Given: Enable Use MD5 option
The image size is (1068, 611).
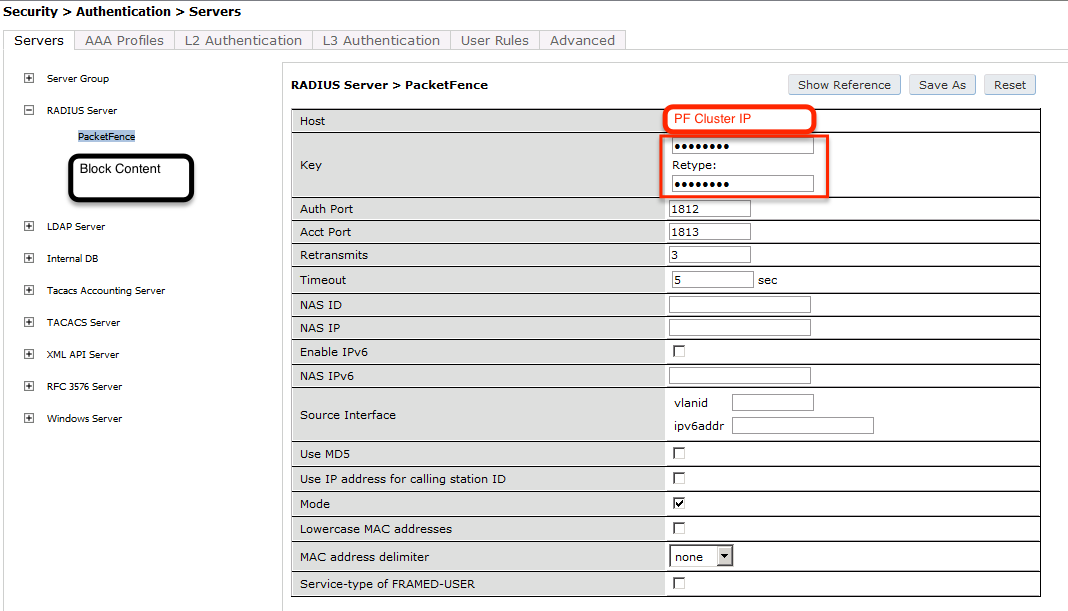Looking at the screenshot, I should 677,452.
